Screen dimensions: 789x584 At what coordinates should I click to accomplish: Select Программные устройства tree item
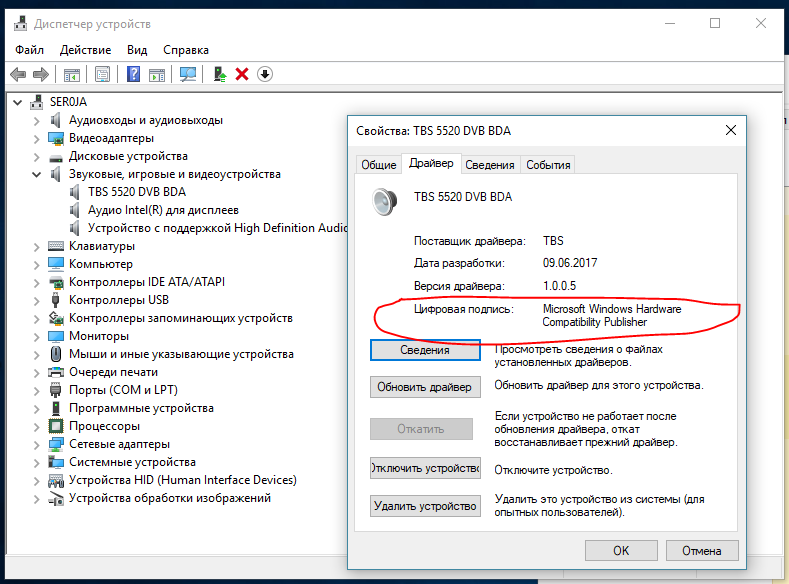[x=141, y=408]
